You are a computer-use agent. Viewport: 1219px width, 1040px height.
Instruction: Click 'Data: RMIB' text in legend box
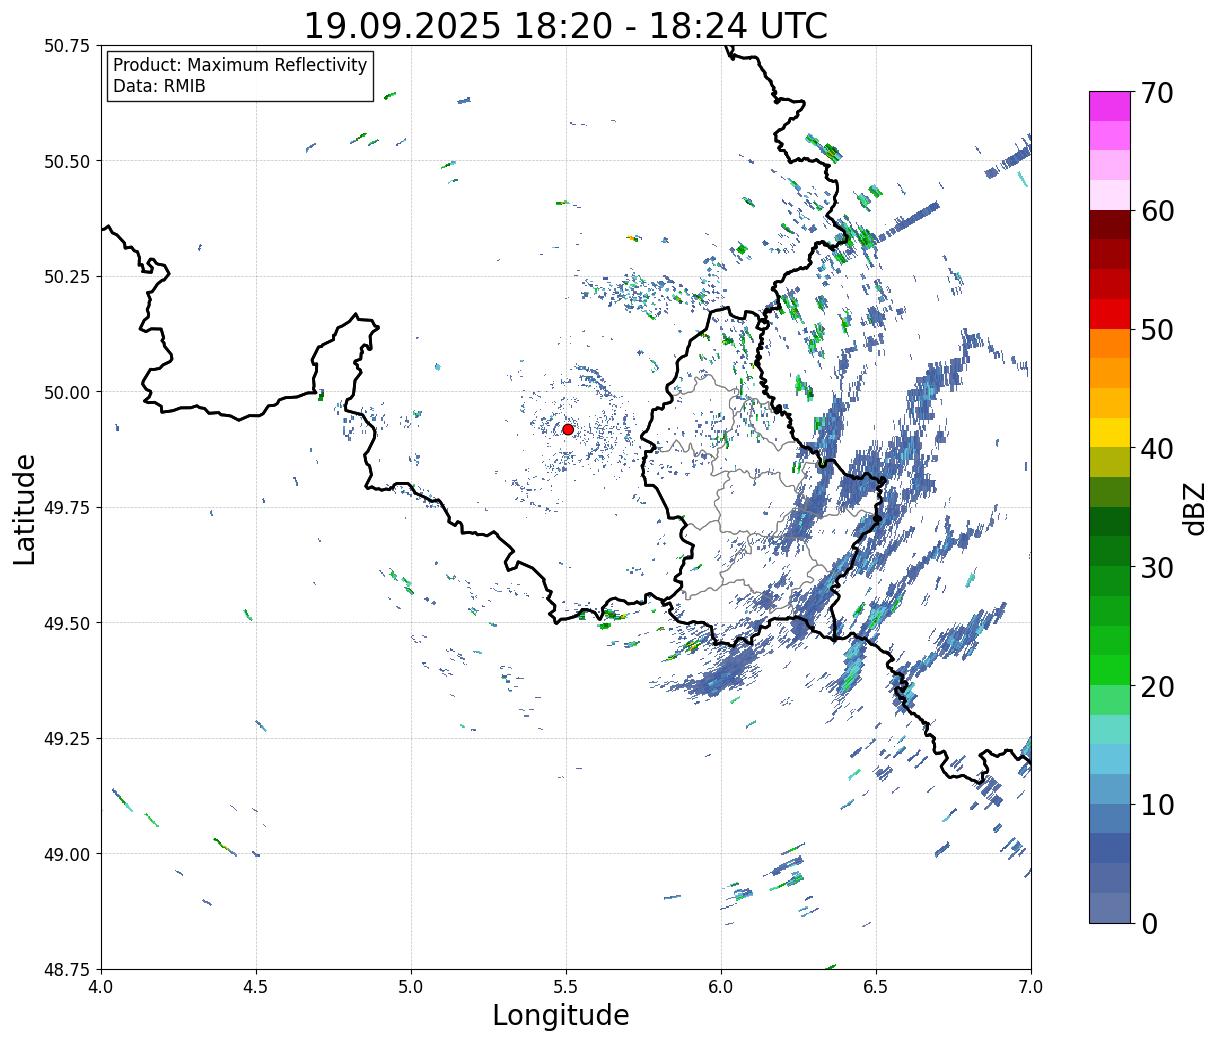(159, 86)
